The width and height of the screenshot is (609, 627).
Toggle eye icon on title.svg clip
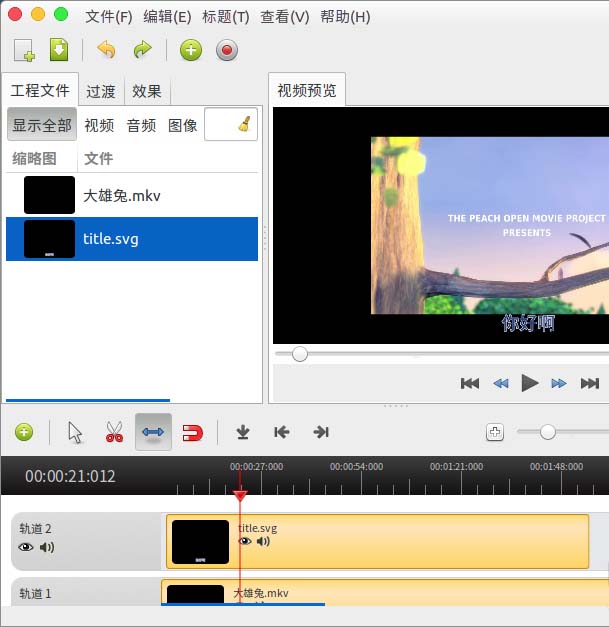[x=245, y=541]
